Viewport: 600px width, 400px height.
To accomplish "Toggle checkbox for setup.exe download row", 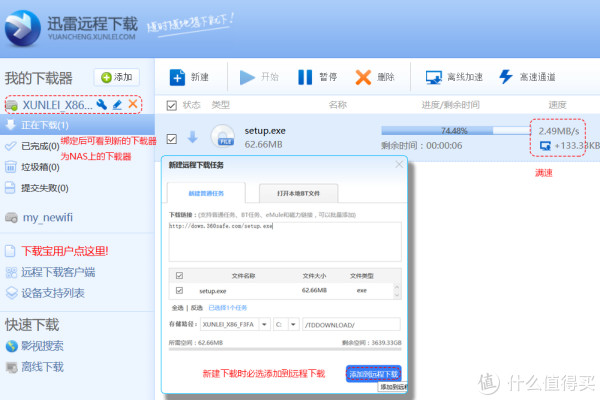I will pos(171,139).
